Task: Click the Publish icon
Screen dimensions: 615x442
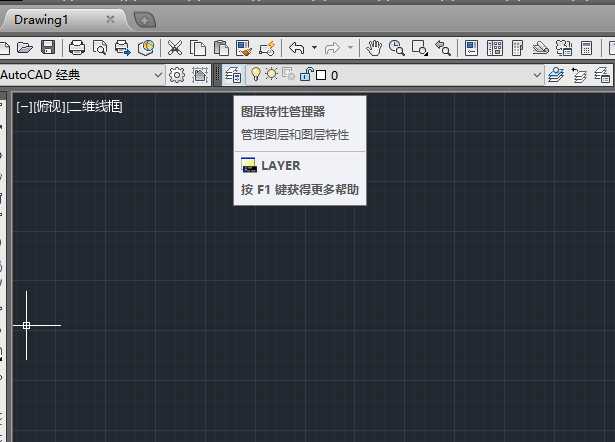Action: 123,48
